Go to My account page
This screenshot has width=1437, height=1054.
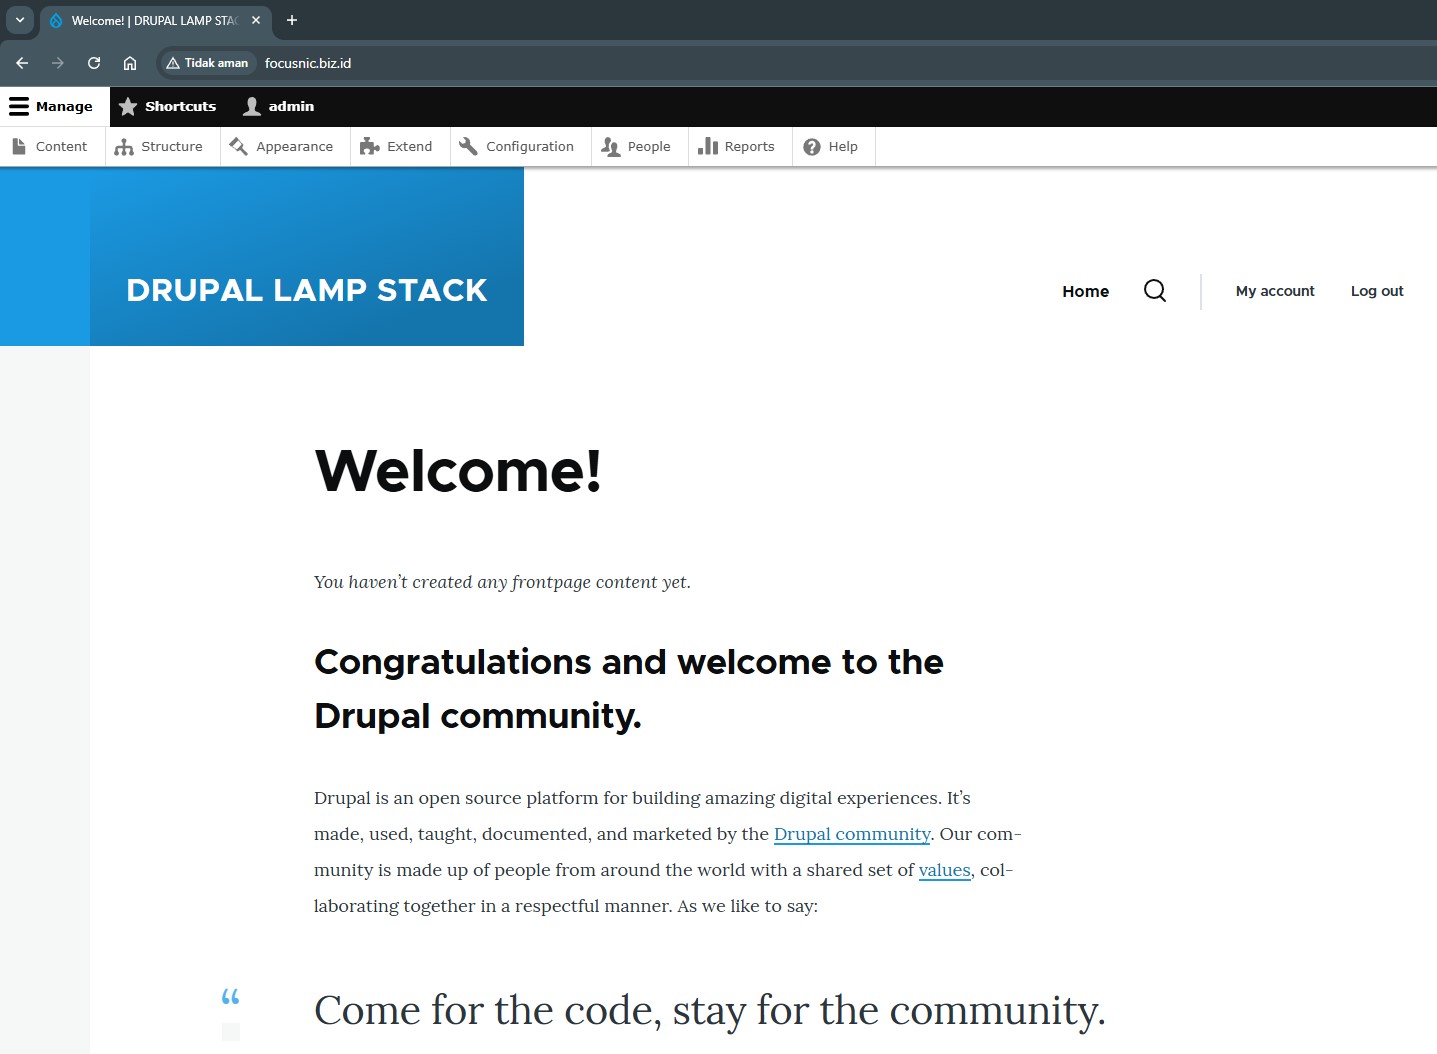[1274, 291]
